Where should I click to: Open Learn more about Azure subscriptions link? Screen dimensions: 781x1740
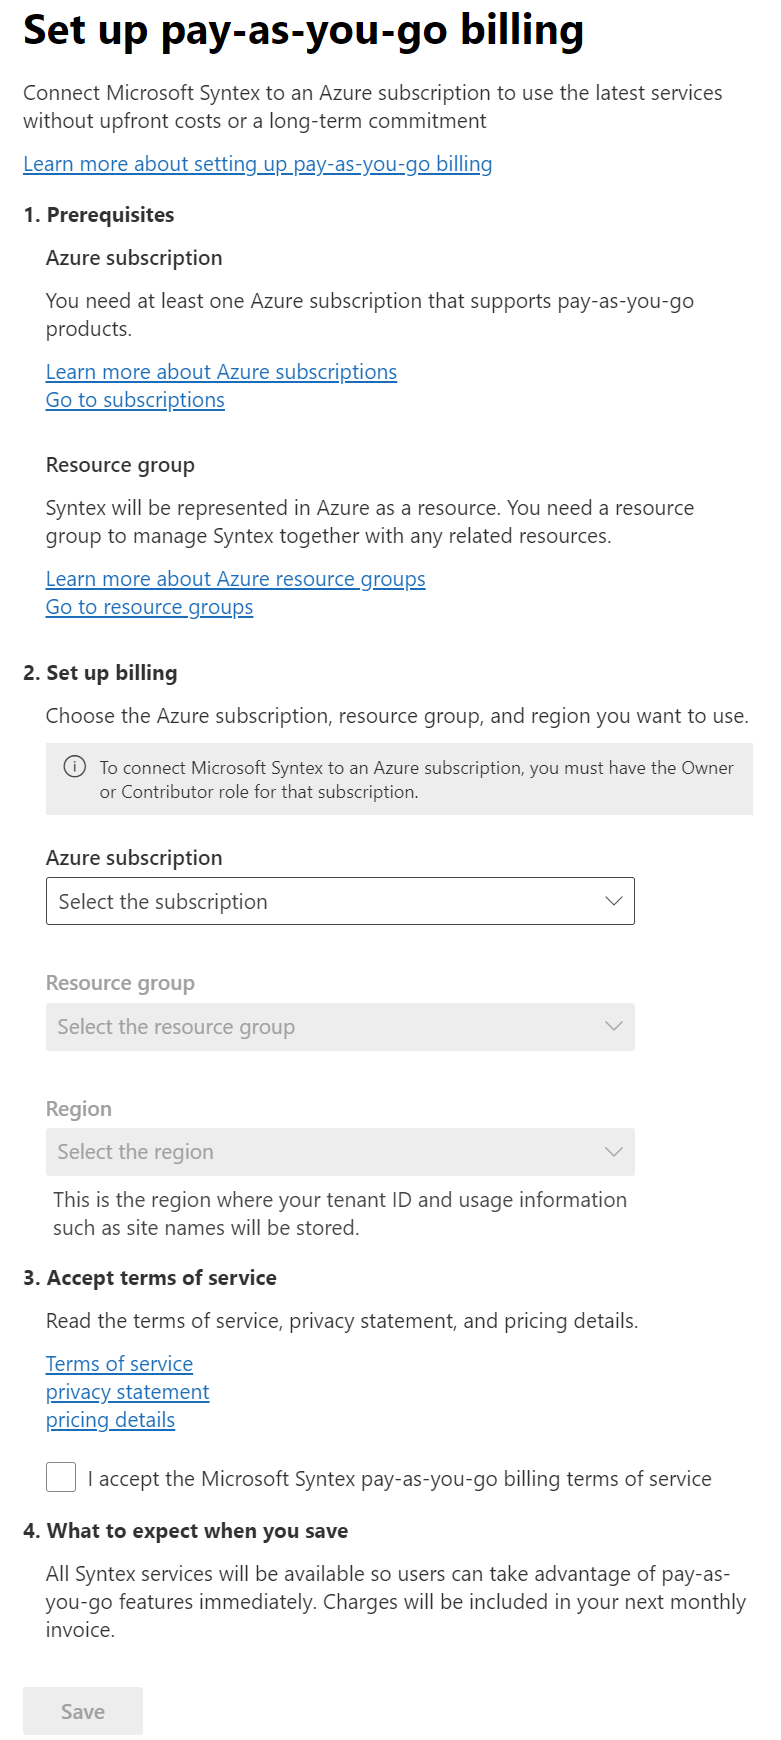[x=221, y=372]
